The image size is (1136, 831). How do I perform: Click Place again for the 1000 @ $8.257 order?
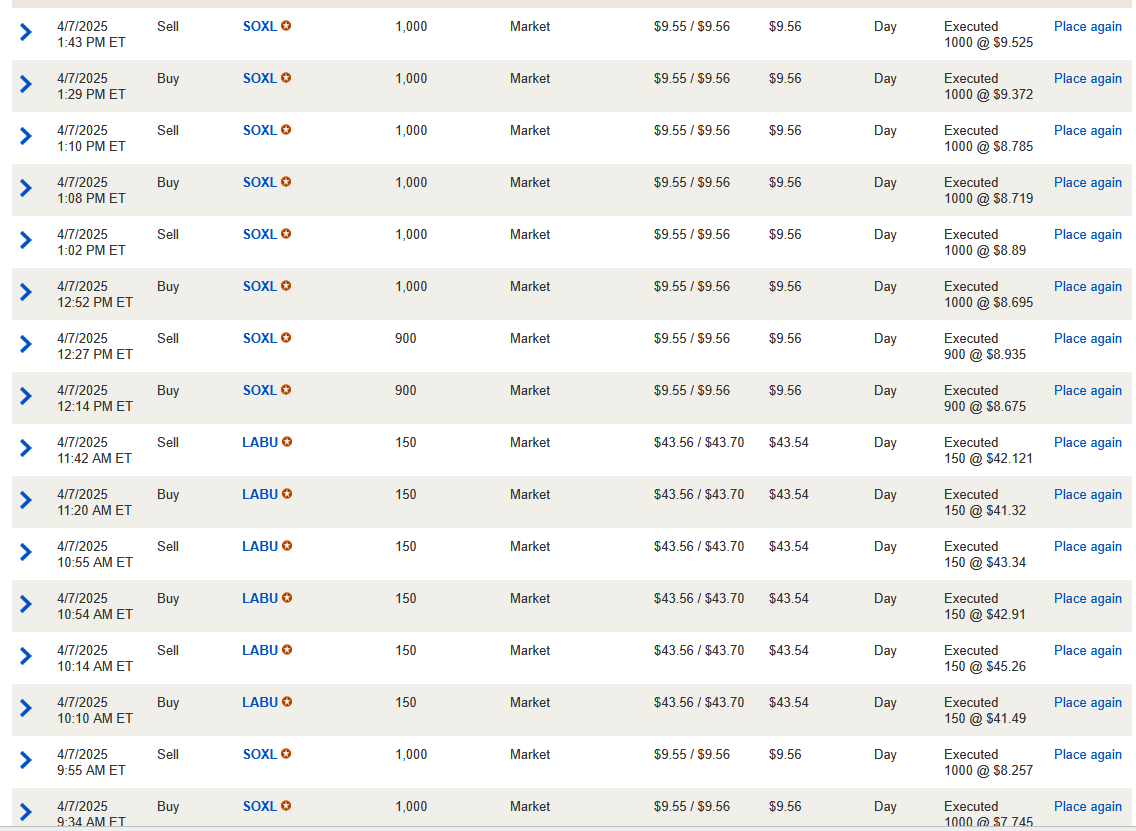[1087, 756]
